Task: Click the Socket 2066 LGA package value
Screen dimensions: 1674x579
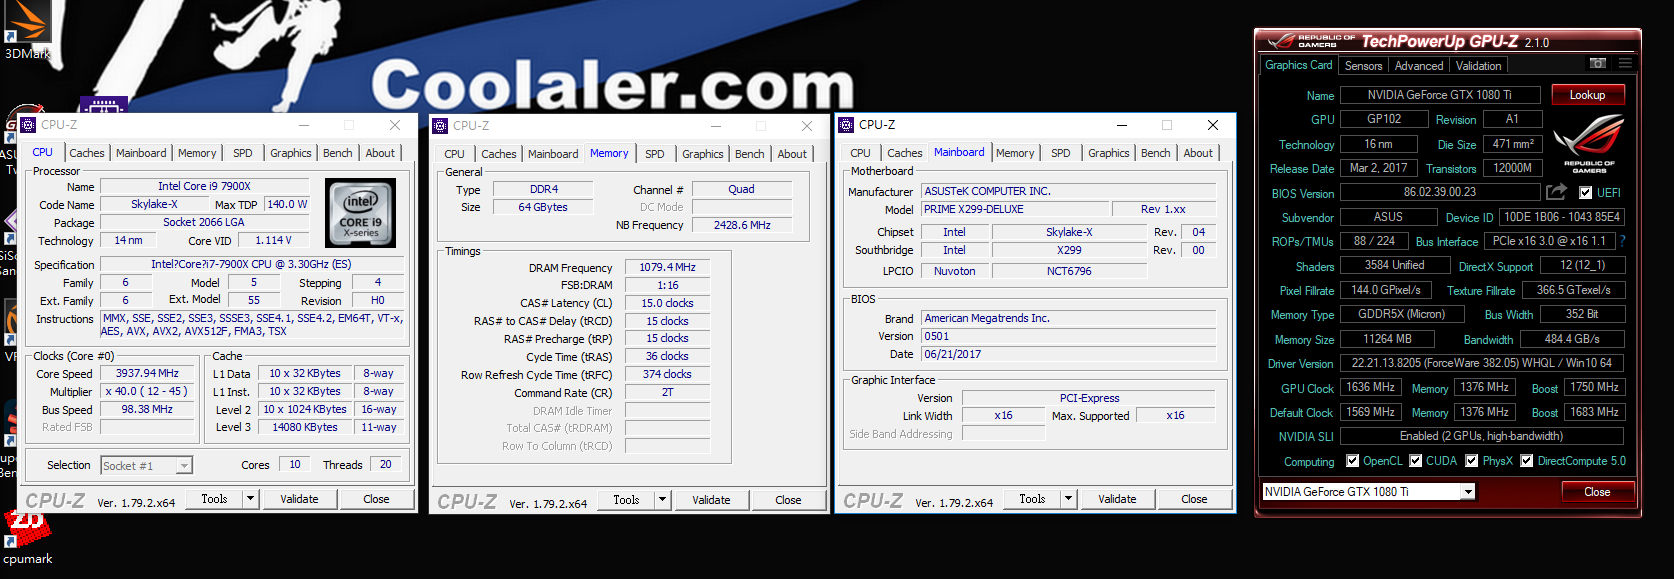Action: [x=204, y=222]
